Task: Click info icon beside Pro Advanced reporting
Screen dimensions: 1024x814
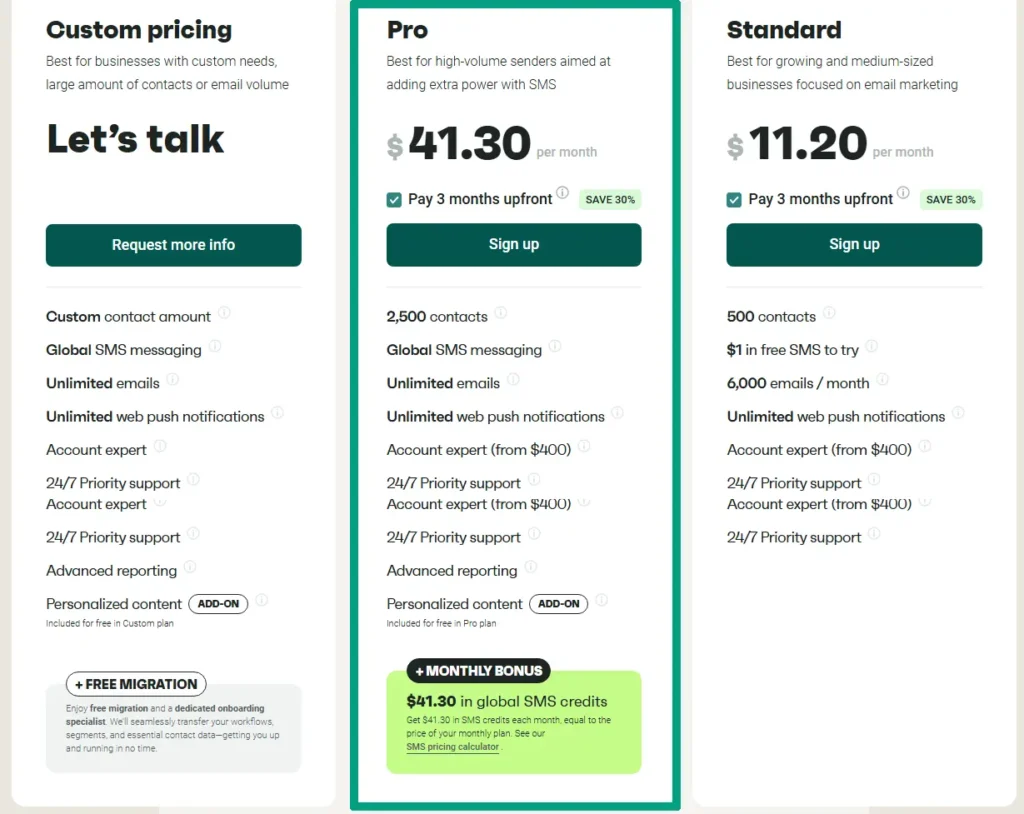Action: (x=531, y=567)
